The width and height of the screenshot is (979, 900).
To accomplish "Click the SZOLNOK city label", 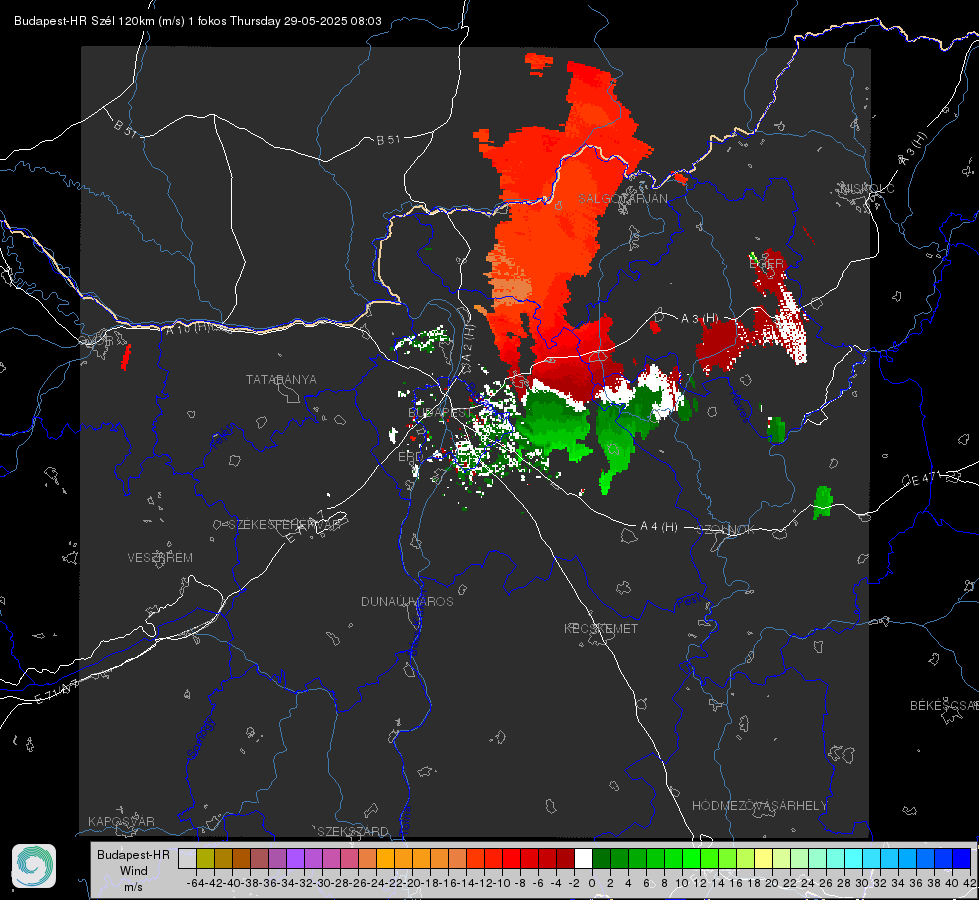I will (727, 530).
